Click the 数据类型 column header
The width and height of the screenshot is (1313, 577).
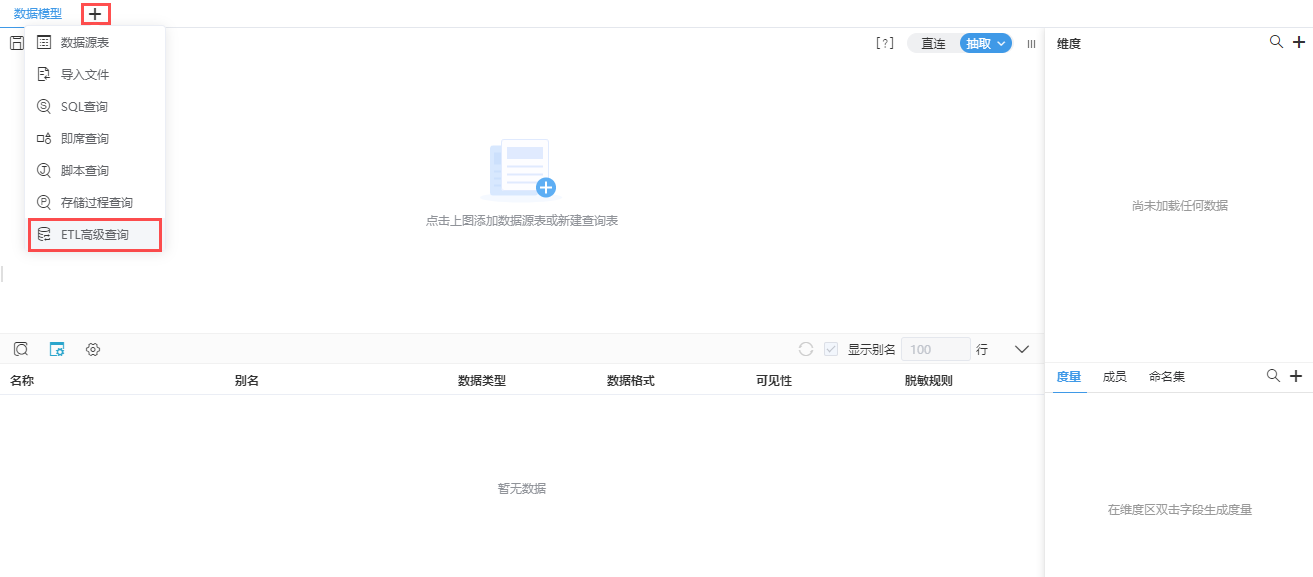tap(482, 381)
